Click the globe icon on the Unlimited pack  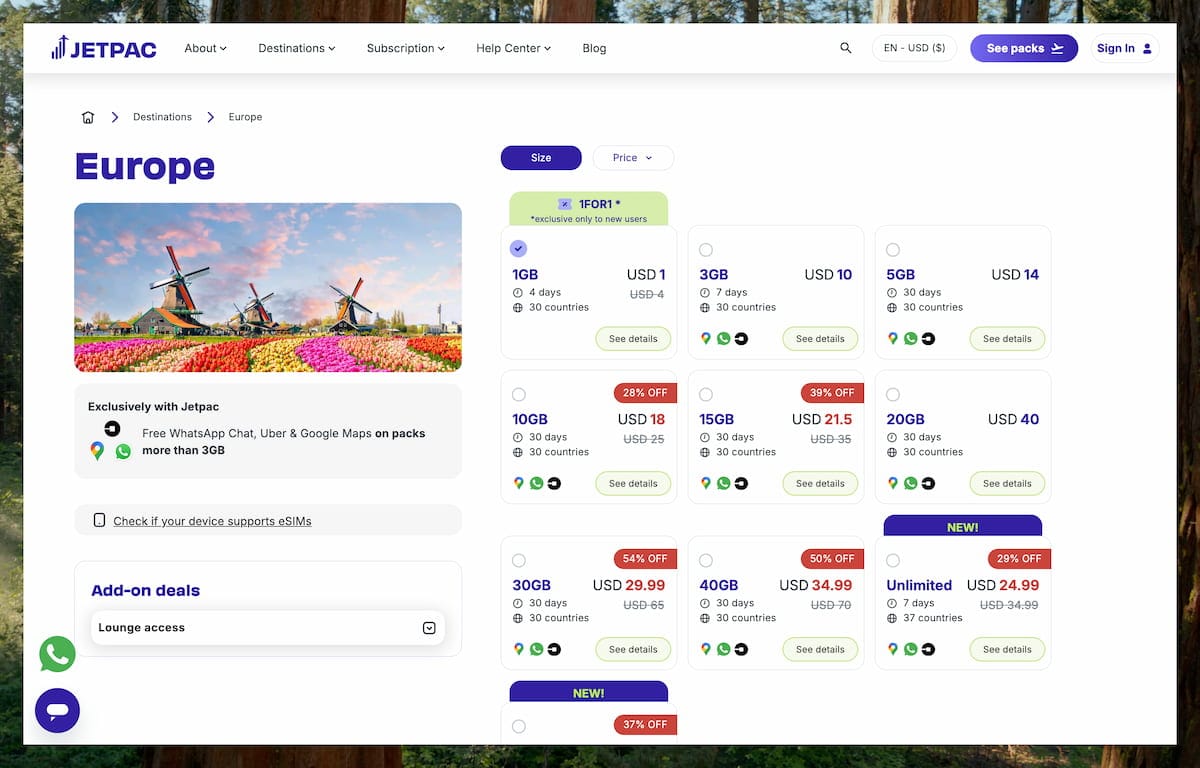click(892, 618)
